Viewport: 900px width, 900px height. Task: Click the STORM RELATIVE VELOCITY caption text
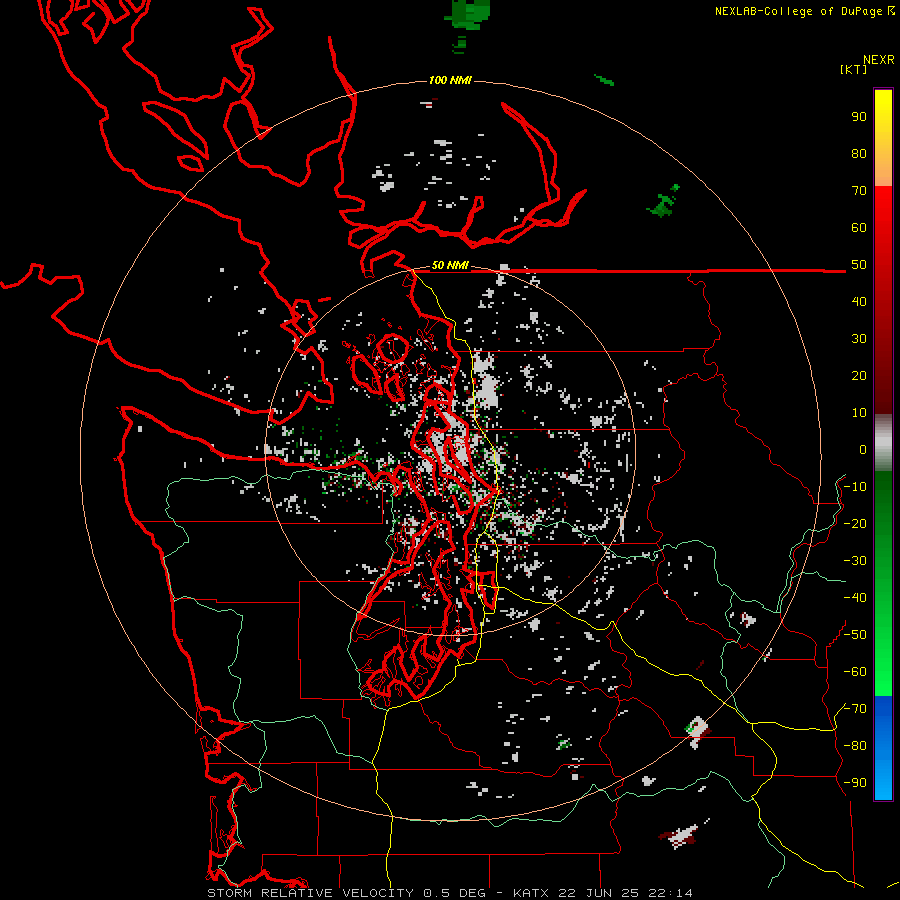click(310, 893)
